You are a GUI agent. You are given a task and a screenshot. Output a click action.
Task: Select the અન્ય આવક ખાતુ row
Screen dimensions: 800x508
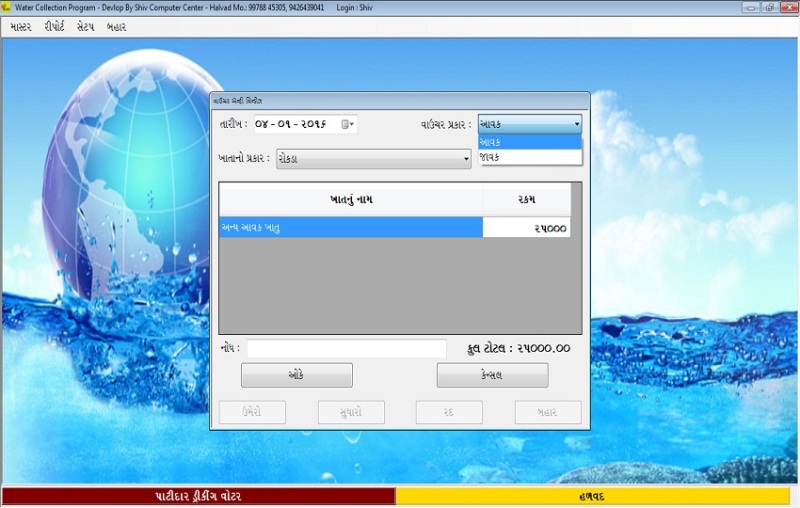click(x=350, y=228)
